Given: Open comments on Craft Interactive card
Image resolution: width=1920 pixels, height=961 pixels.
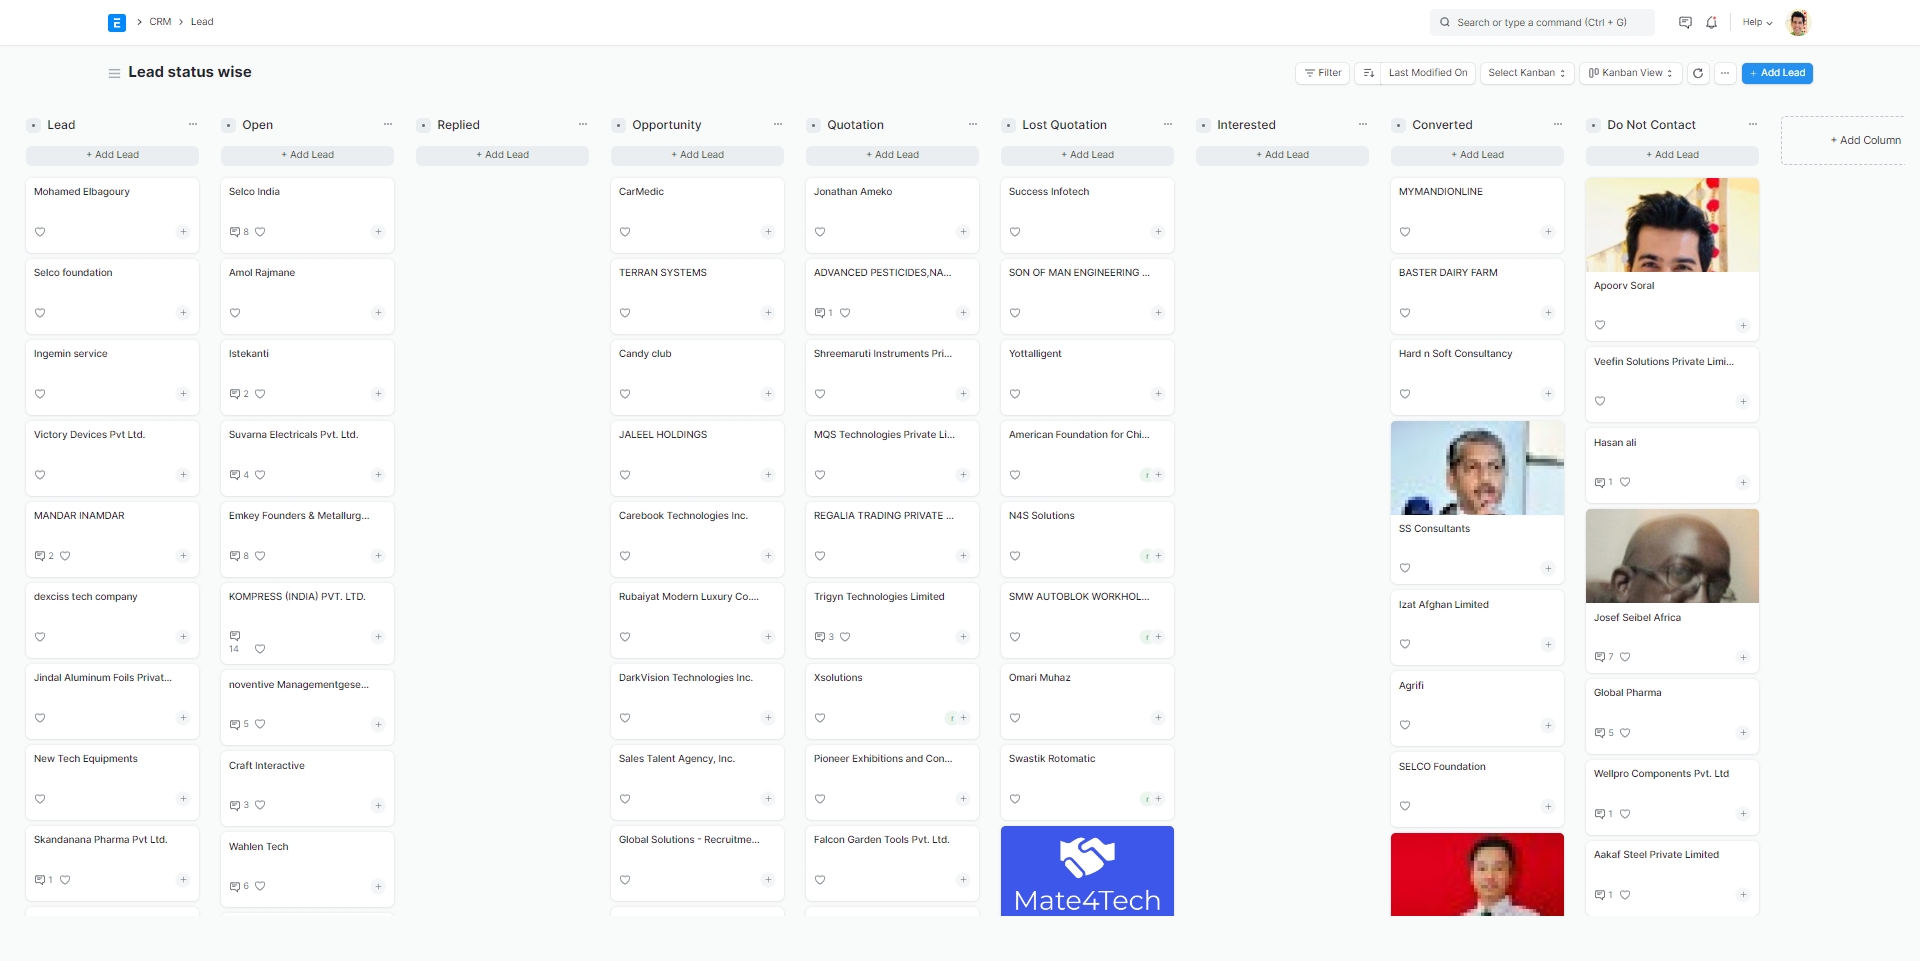Looking at the screenshot, I should 239,805.
